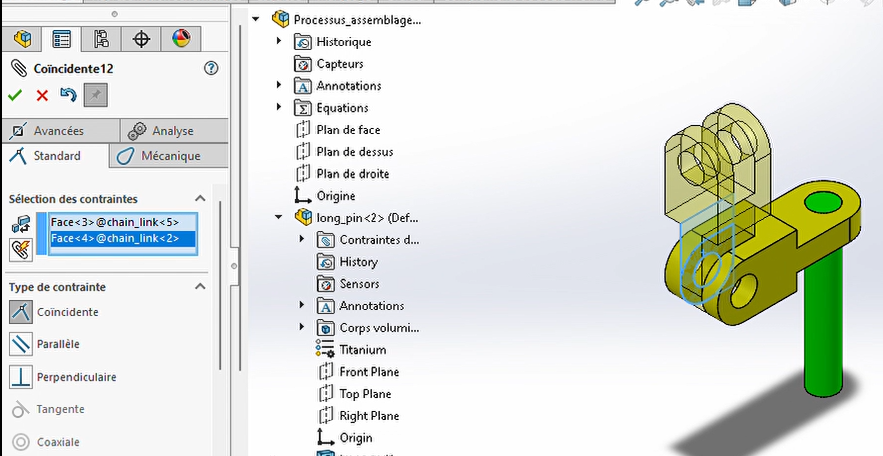Select Plan de face in tree
Viewport: 883px width, 456px height.
348,130
